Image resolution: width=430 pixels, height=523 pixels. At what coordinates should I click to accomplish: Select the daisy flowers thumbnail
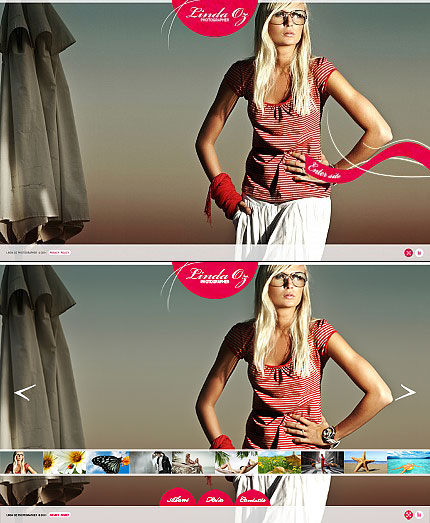[x=64, y=462]
